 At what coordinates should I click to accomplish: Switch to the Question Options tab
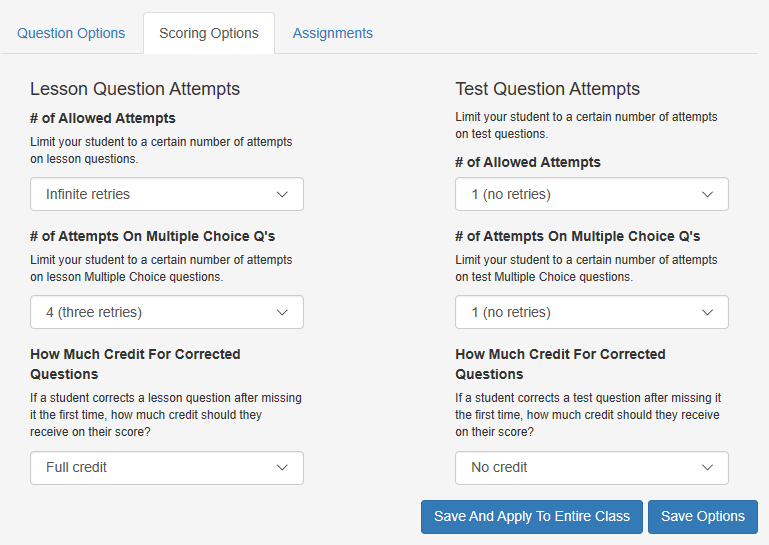click(x=71, y=33)
